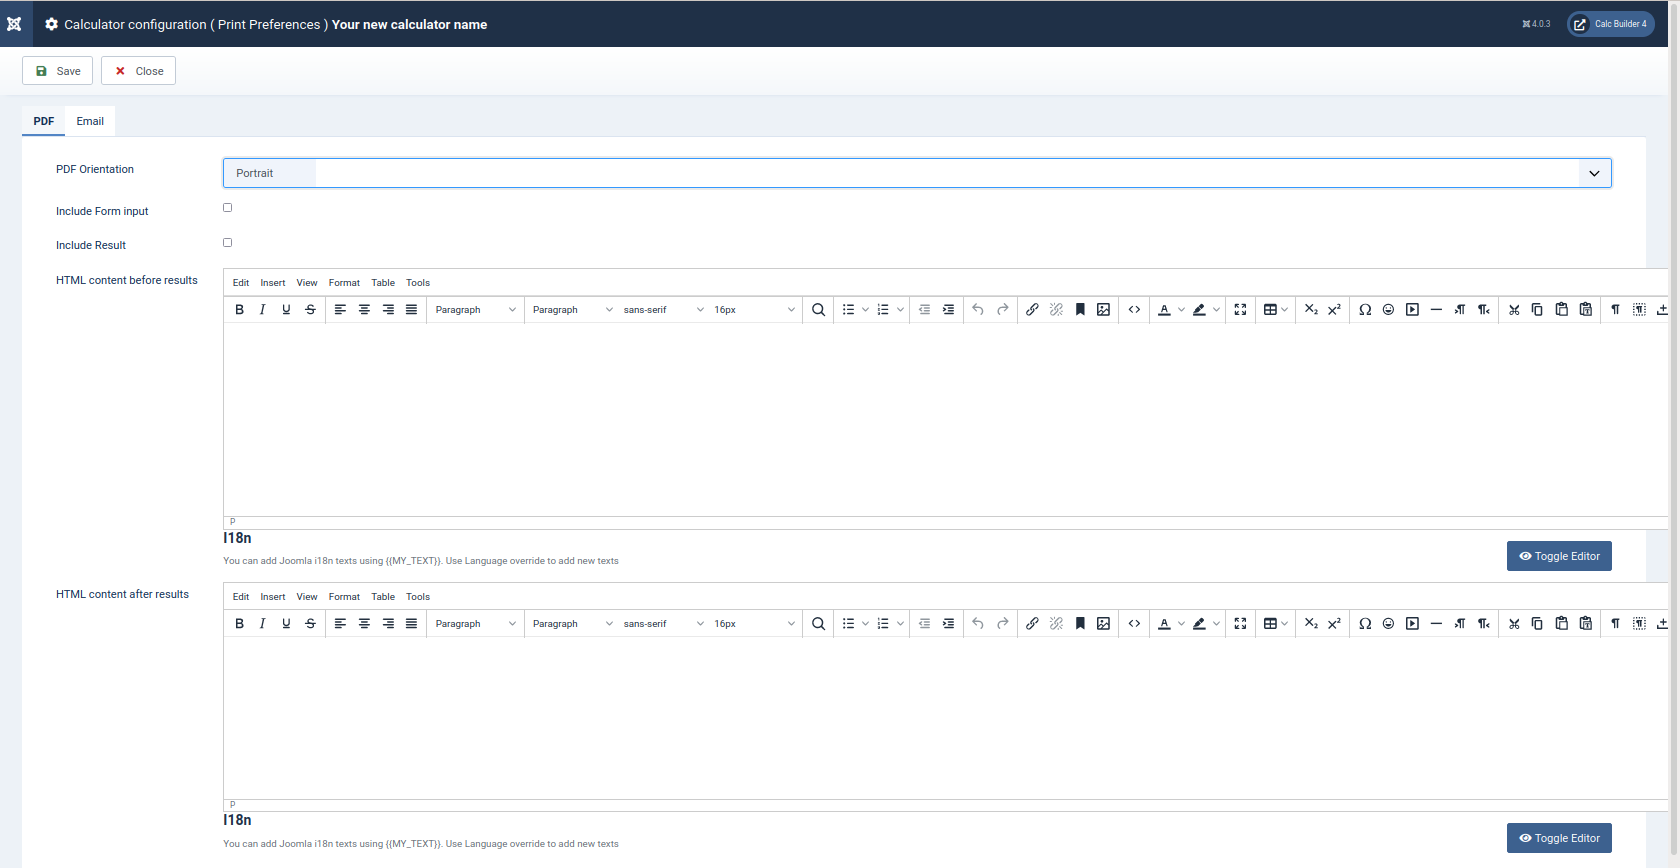Open table dropdown in before-results editor
1680x868 pixels.
1275,310
